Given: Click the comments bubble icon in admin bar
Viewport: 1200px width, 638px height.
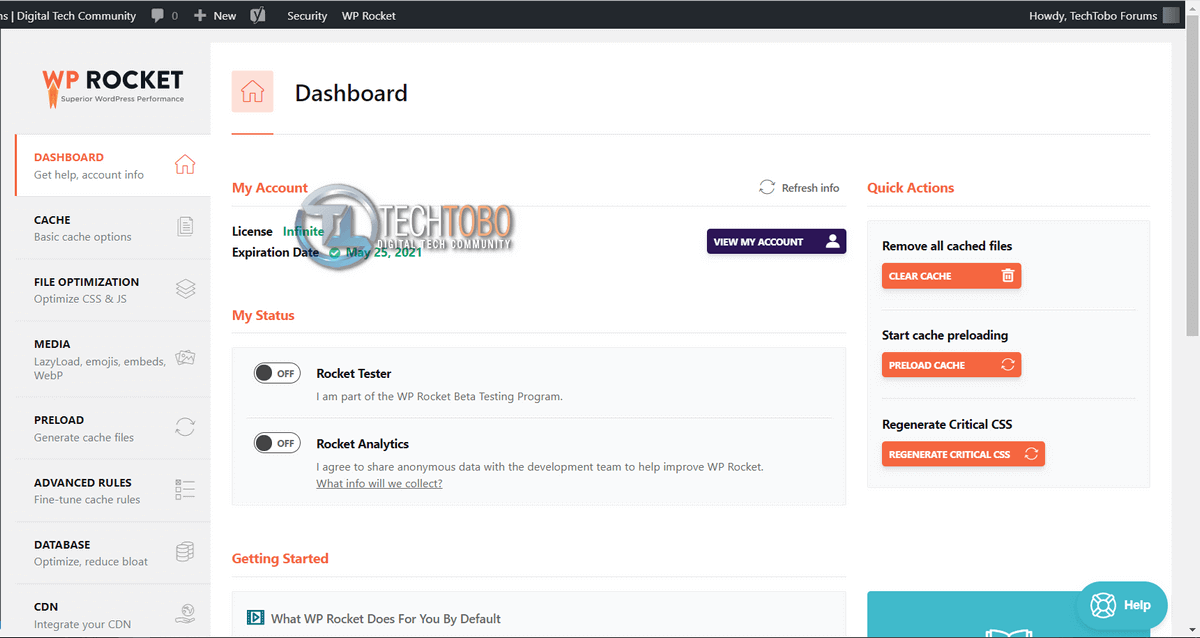Looking at the screenshot, I should coord(158,15).
